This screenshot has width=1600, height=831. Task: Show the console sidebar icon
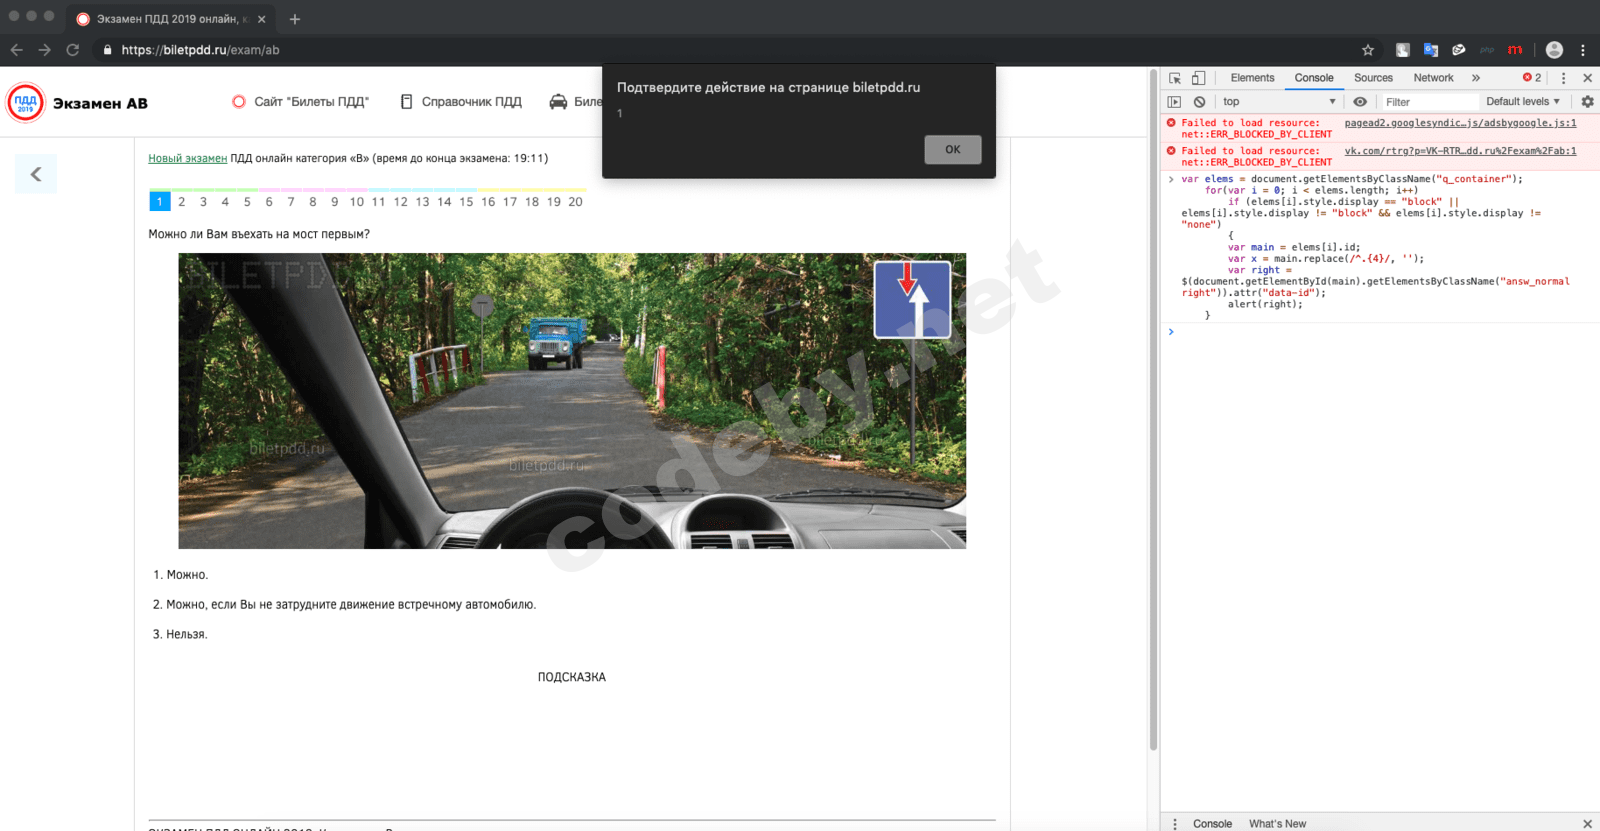click(x=1175, y=102)
